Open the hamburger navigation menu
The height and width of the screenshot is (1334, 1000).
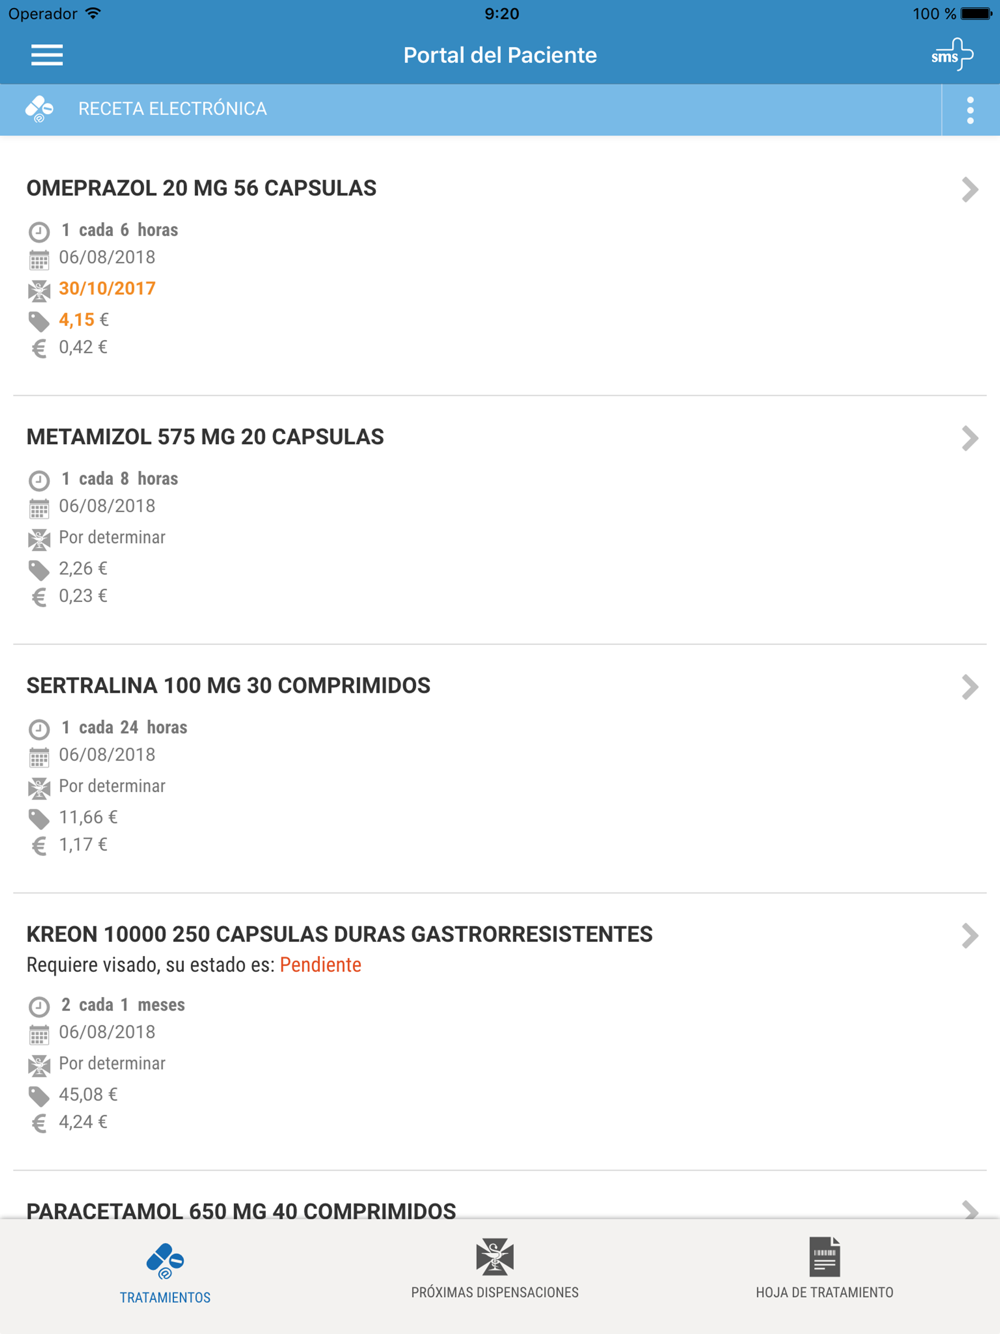pyautogui.click(x=47, y=55)
